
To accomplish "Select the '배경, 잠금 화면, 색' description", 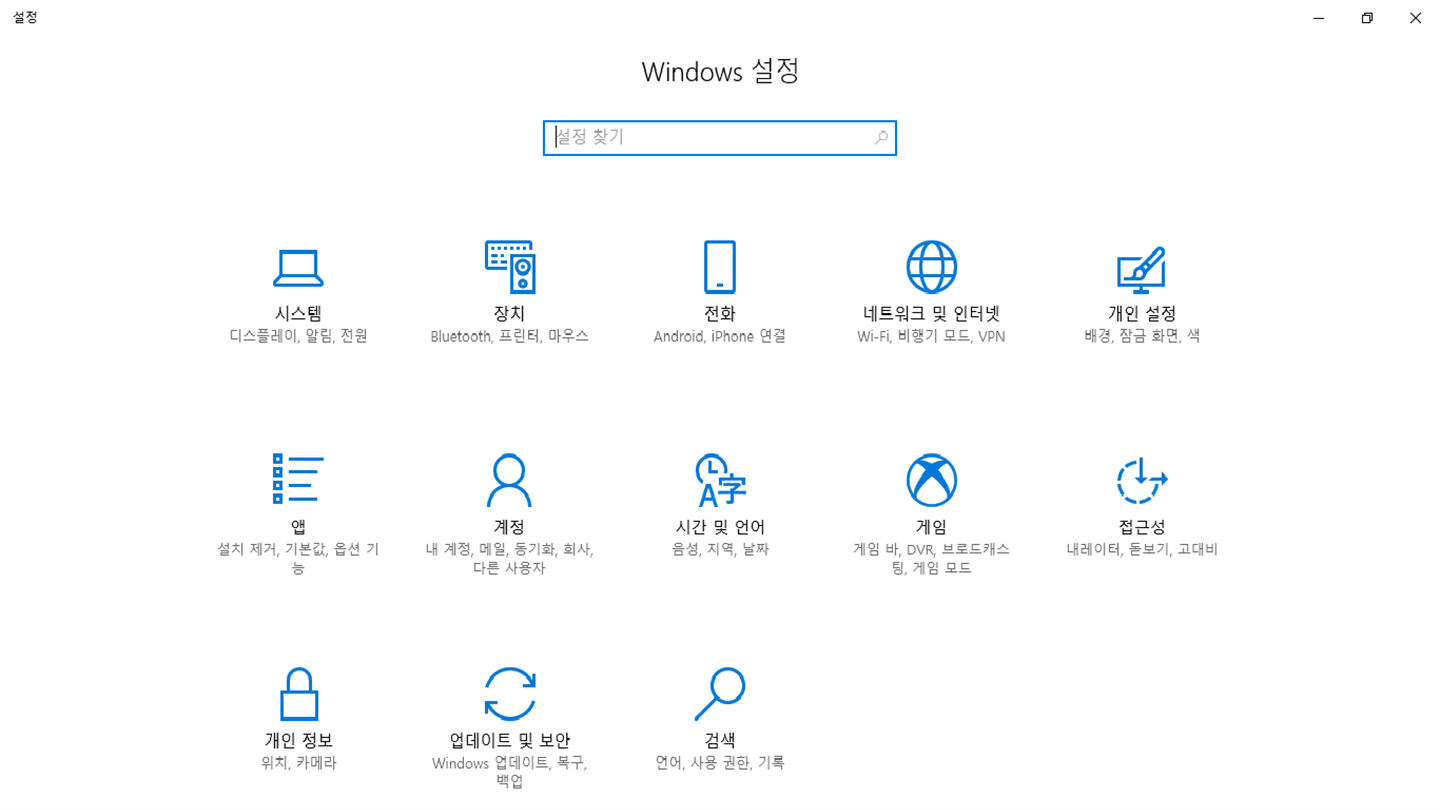I will [x=1142, y=336].
